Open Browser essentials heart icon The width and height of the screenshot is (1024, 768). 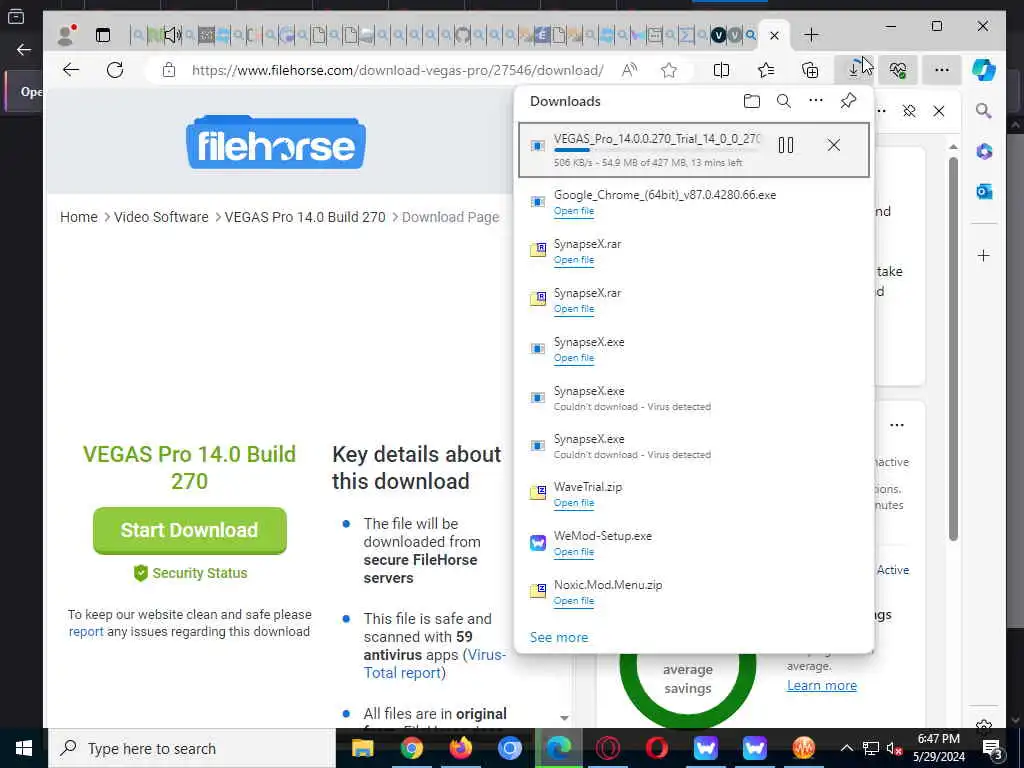(x=898, y=70)
